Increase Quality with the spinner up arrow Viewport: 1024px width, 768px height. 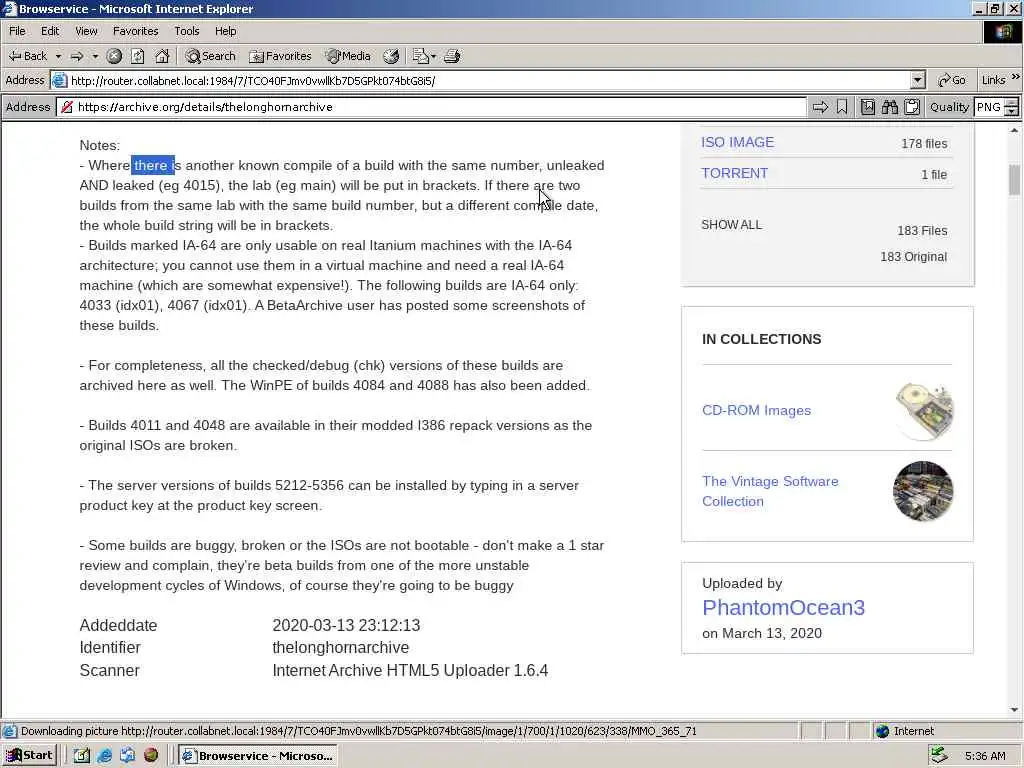[x=1012, y=103]
